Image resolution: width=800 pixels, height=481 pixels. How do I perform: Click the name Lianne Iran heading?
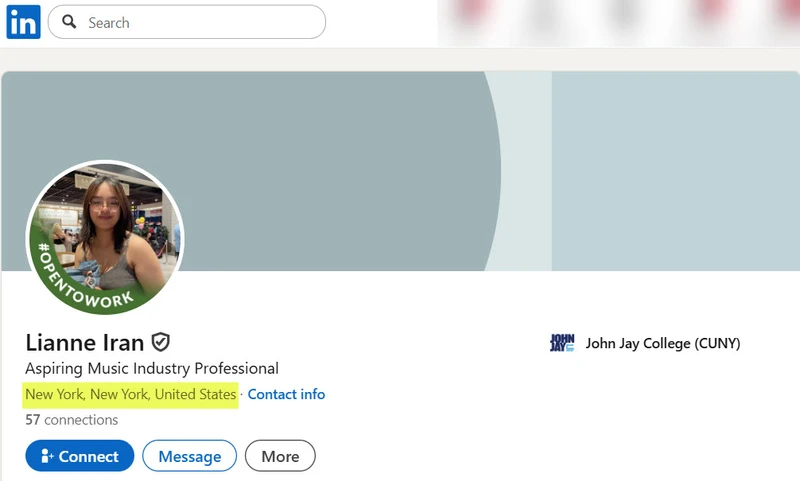coord(85,342)
